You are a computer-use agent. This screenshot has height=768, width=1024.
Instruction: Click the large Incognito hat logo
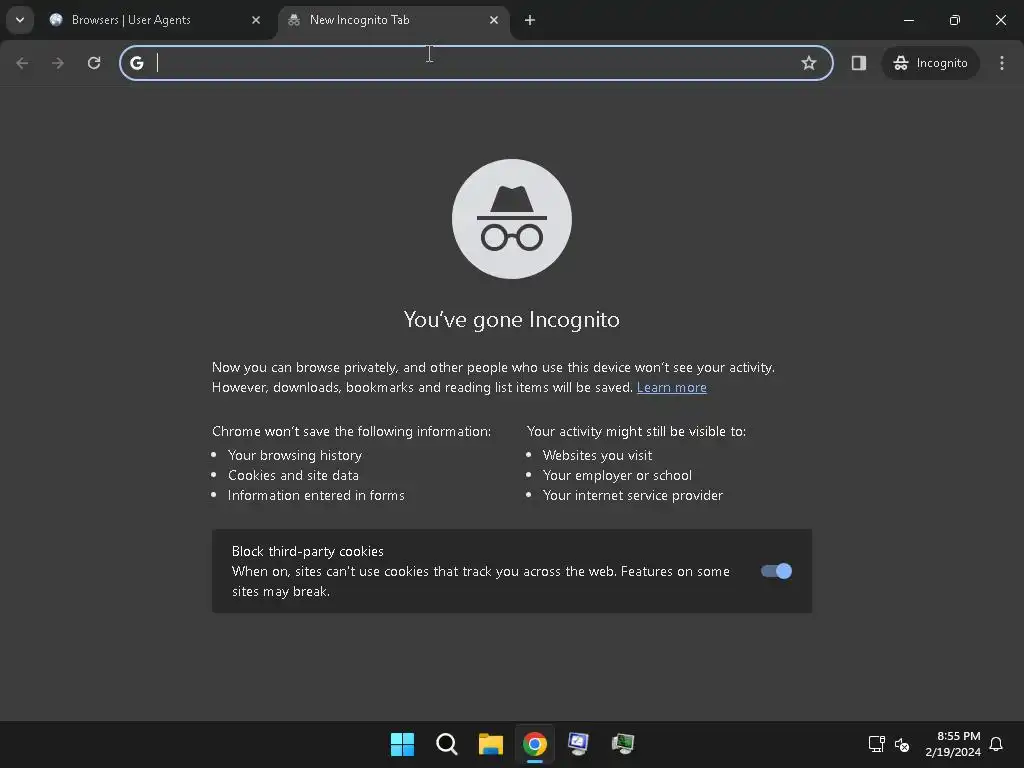[x=512, y=219]
